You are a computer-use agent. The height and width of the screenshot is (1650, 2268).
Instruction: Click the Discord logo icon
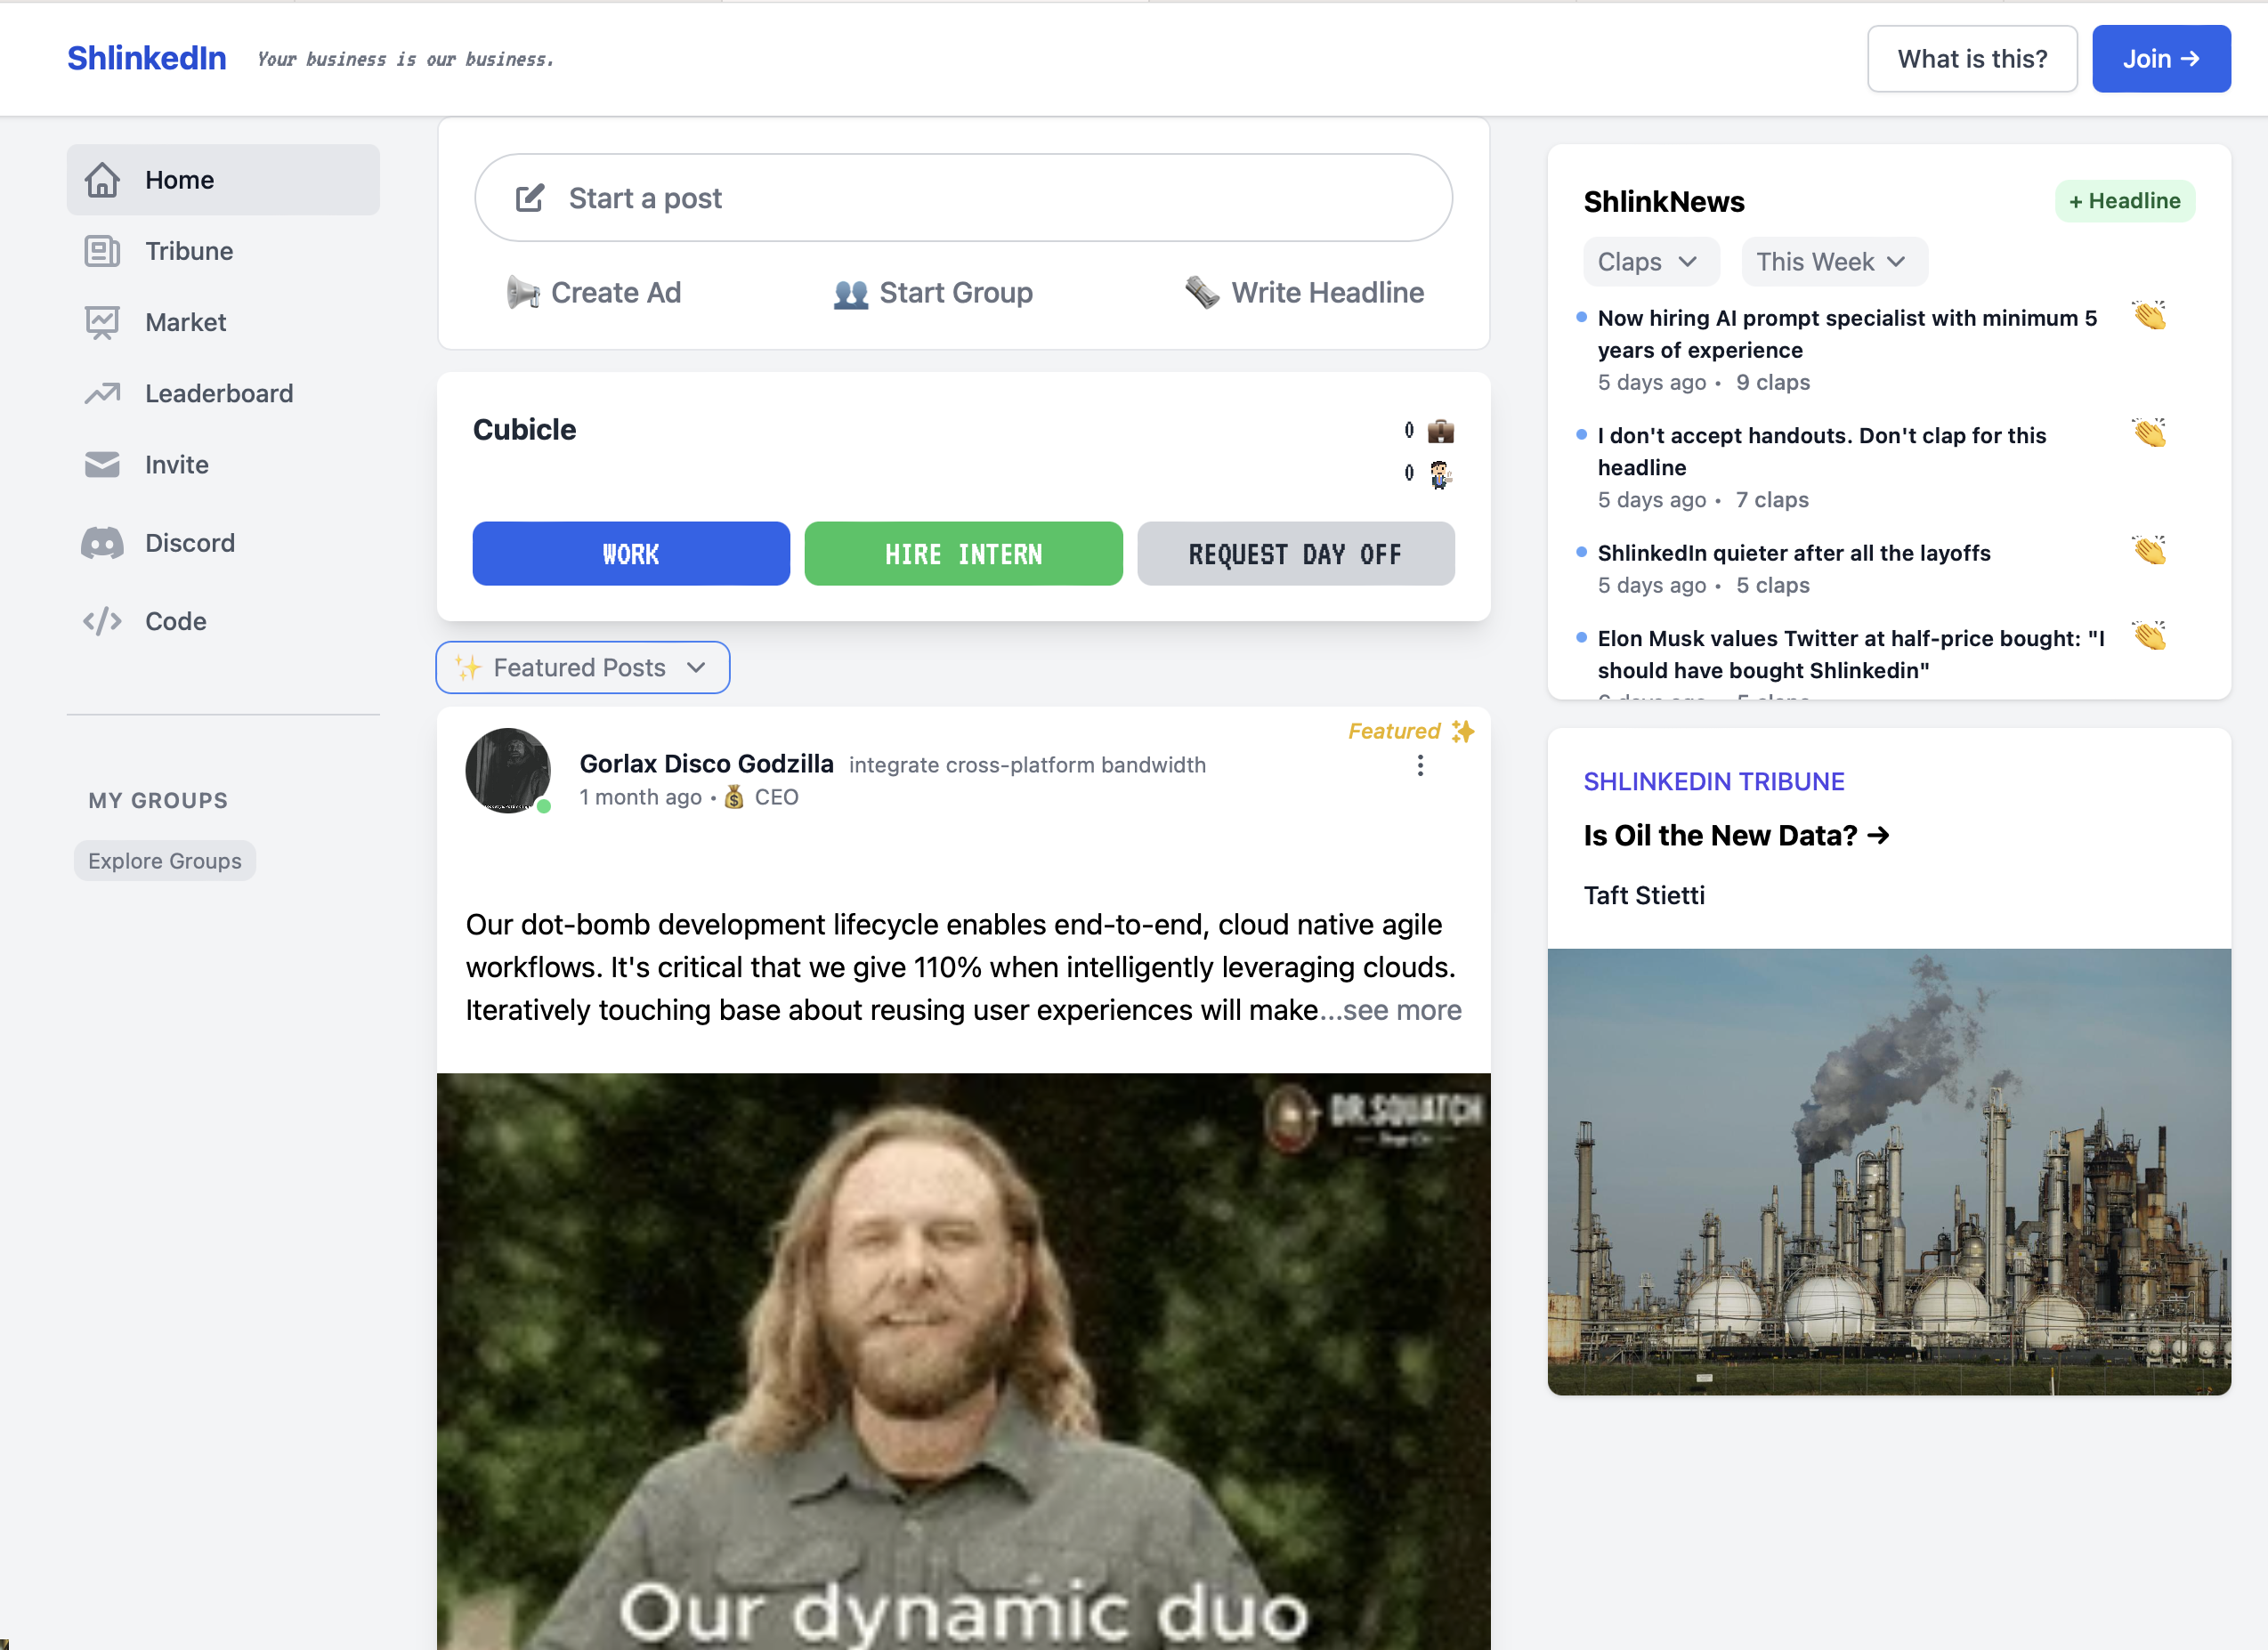pos(102,543)
